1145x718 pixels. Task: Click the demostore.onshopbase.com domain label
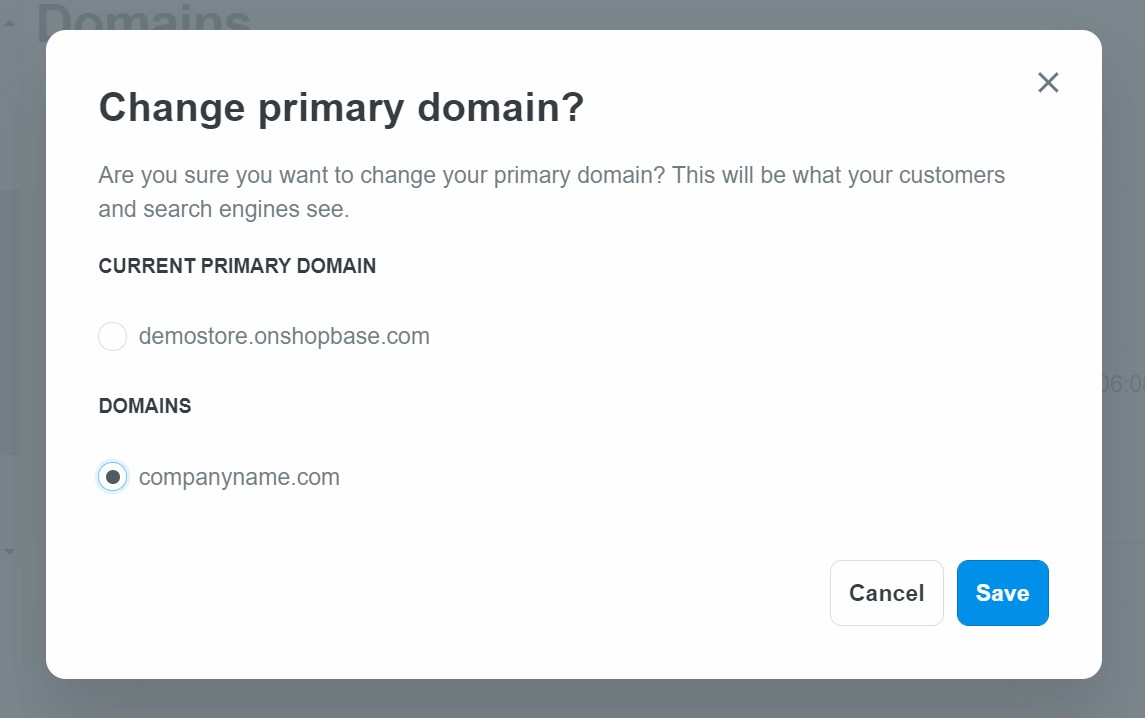click(x=284, y=337)
